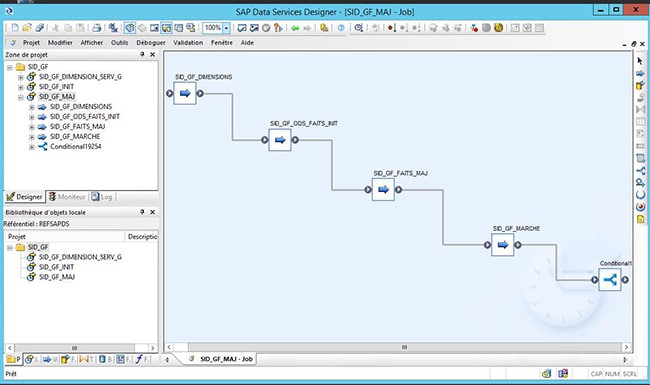The image size is (650, 385).
Task: Click canvas scroll left arrow
Action: point(169,347)
